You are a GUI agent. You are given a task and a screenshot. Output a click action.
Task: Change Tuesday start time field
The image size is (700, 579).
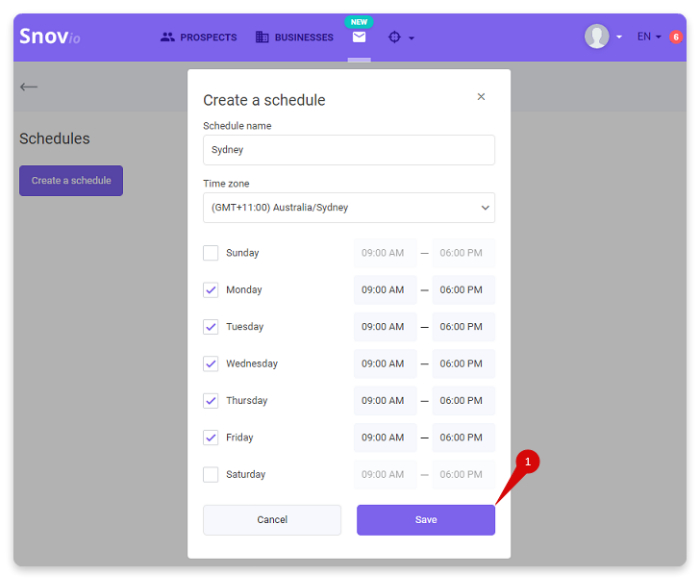(x=385, y=327)
